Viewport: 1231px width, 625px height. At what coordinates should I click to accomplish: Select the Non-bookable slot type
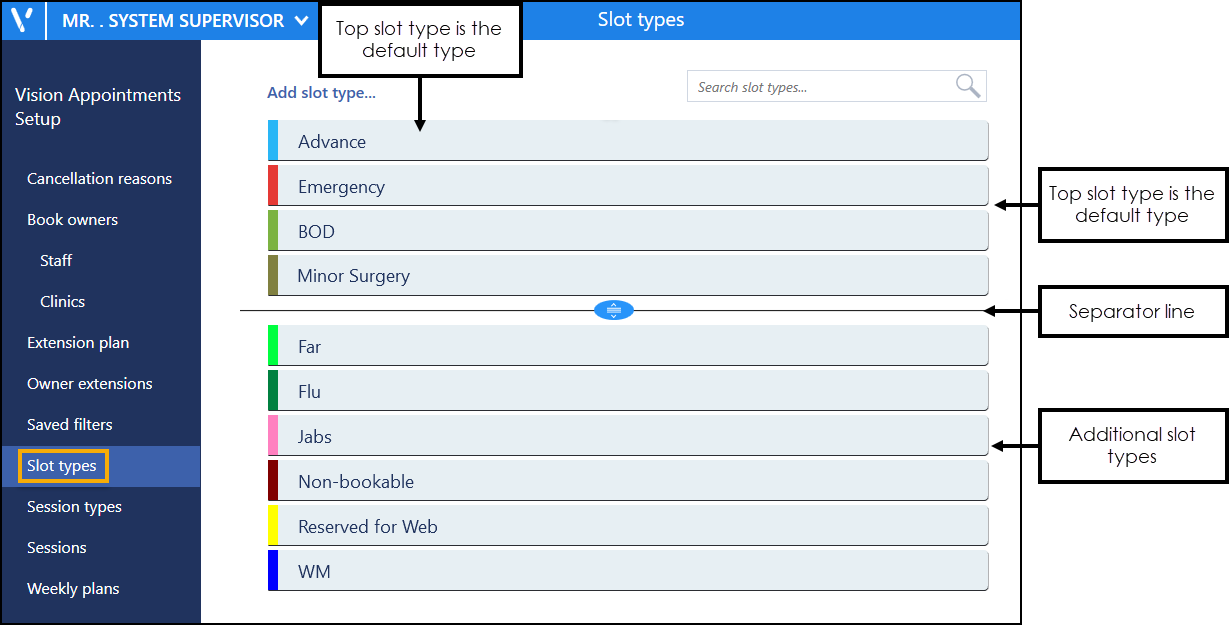coord(630,482)
